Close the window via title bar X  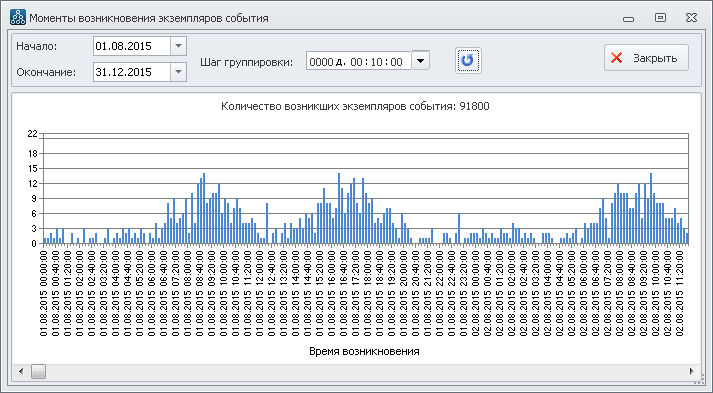691,18
